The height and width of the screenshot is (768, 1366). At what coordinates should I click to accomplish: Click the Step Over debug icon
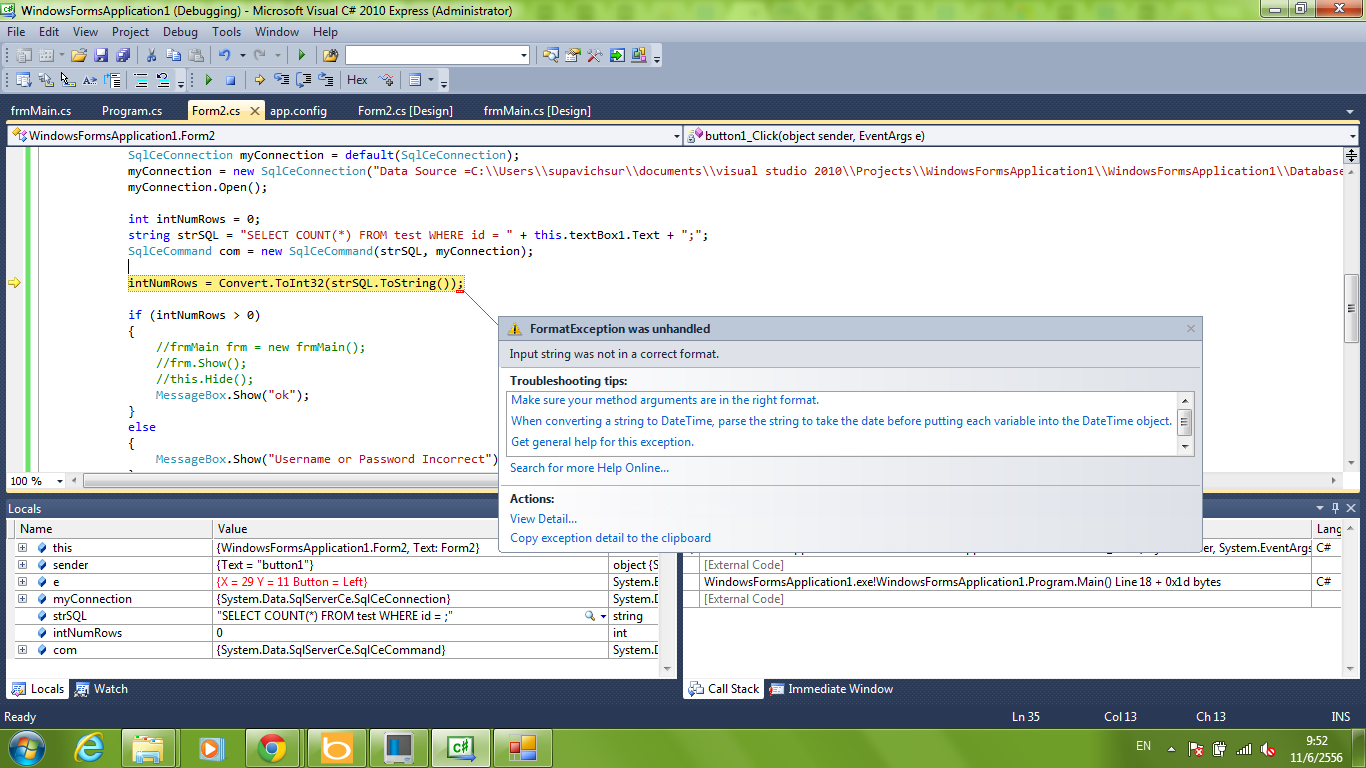click(x=303, y=80)
